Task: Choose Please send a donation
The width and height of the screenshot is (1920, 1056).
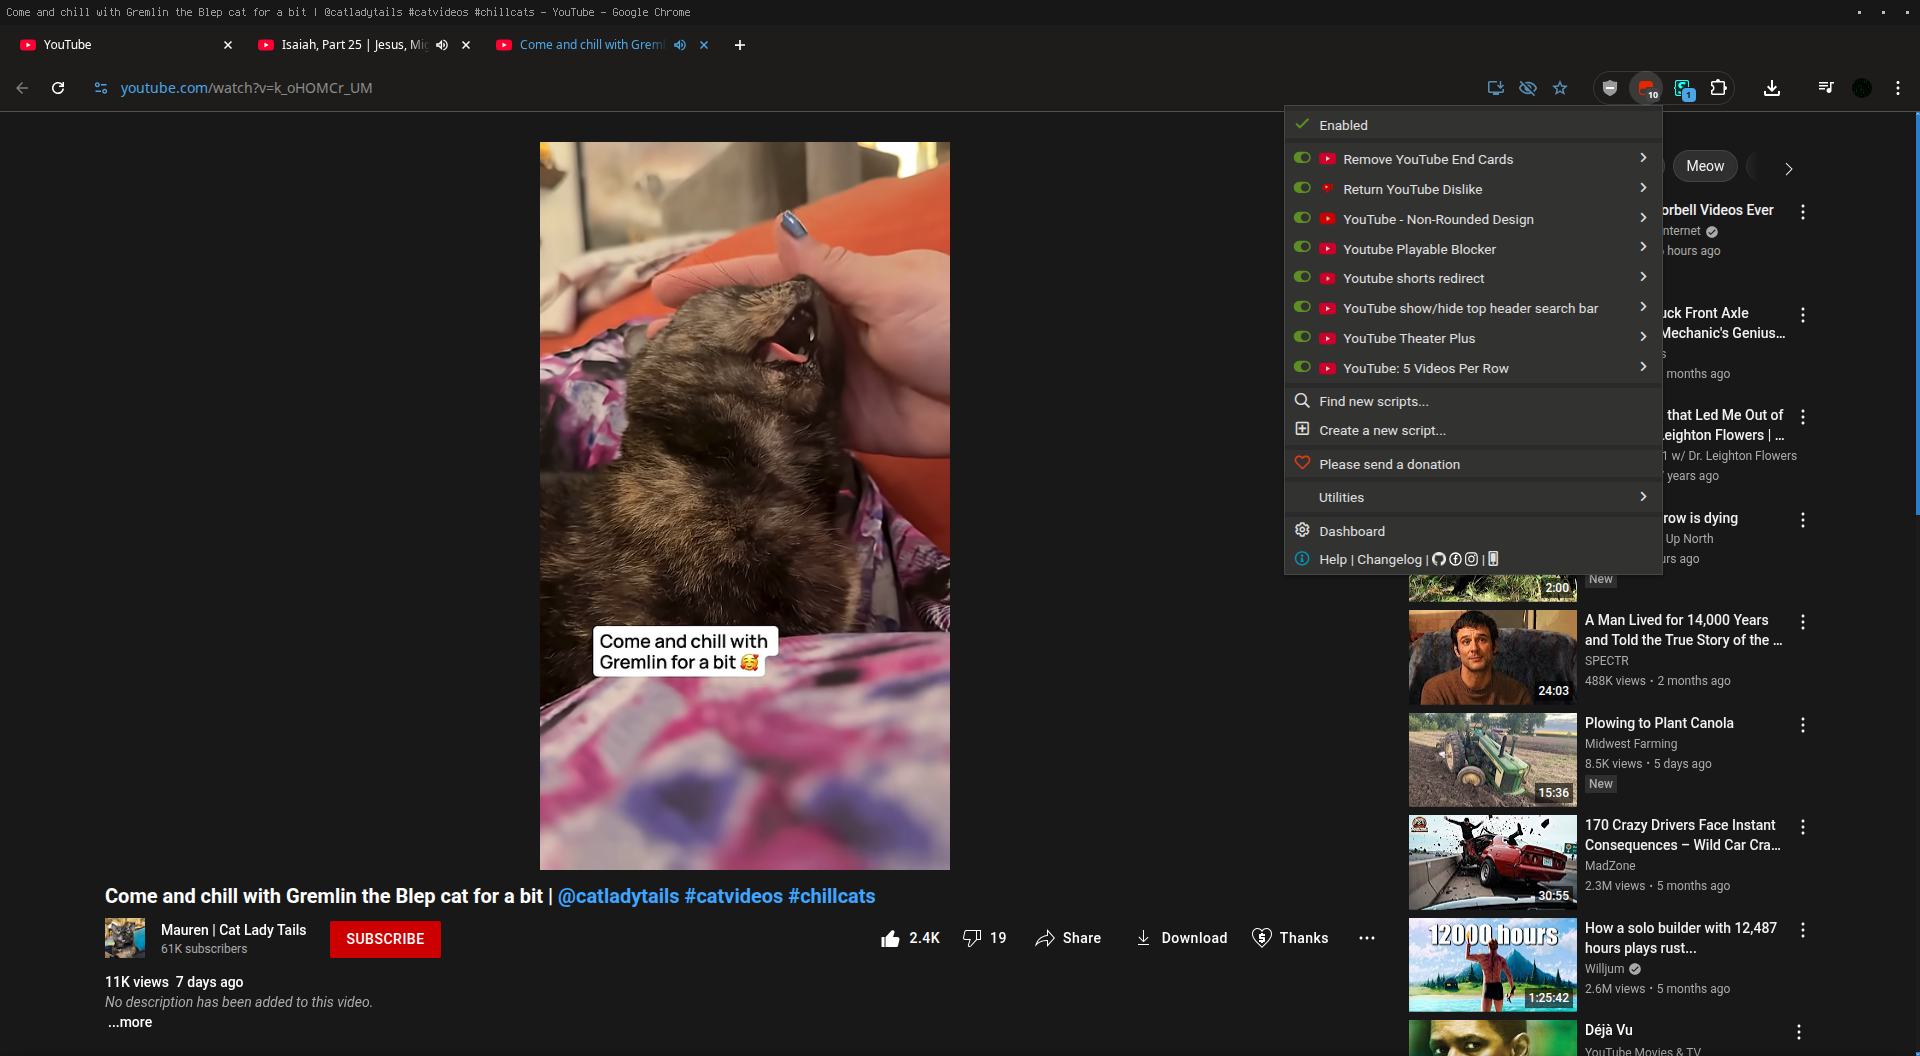Action: [1473, 464]
